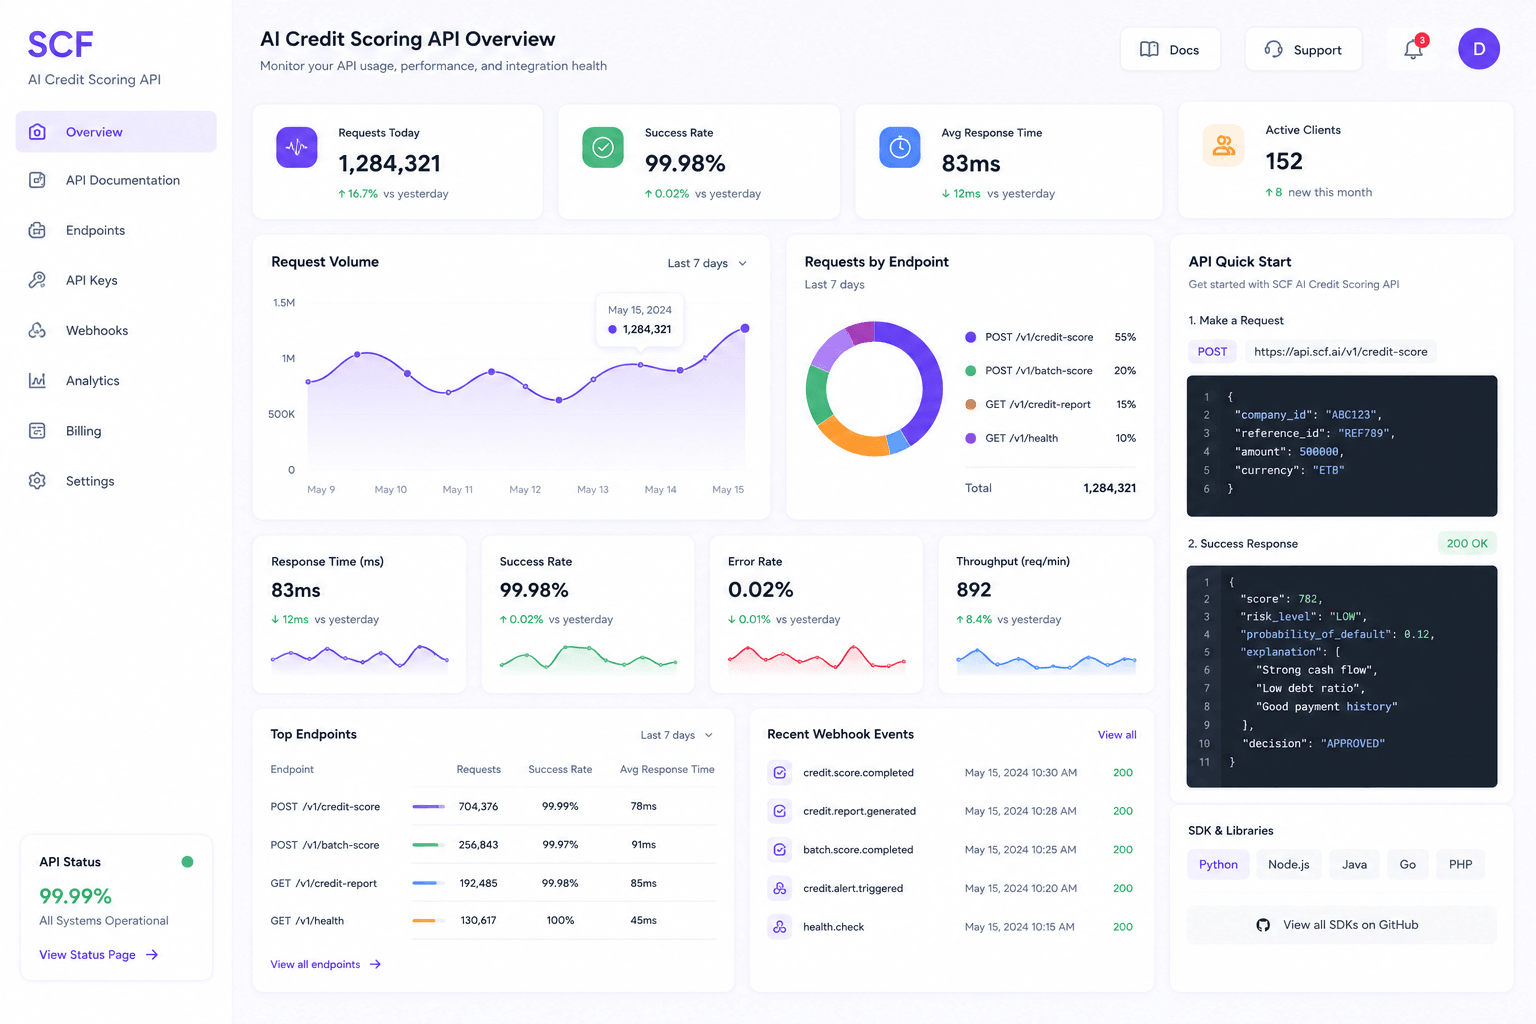
Task: Click the May 15 chart data point
Action: [x=745, y=328]
